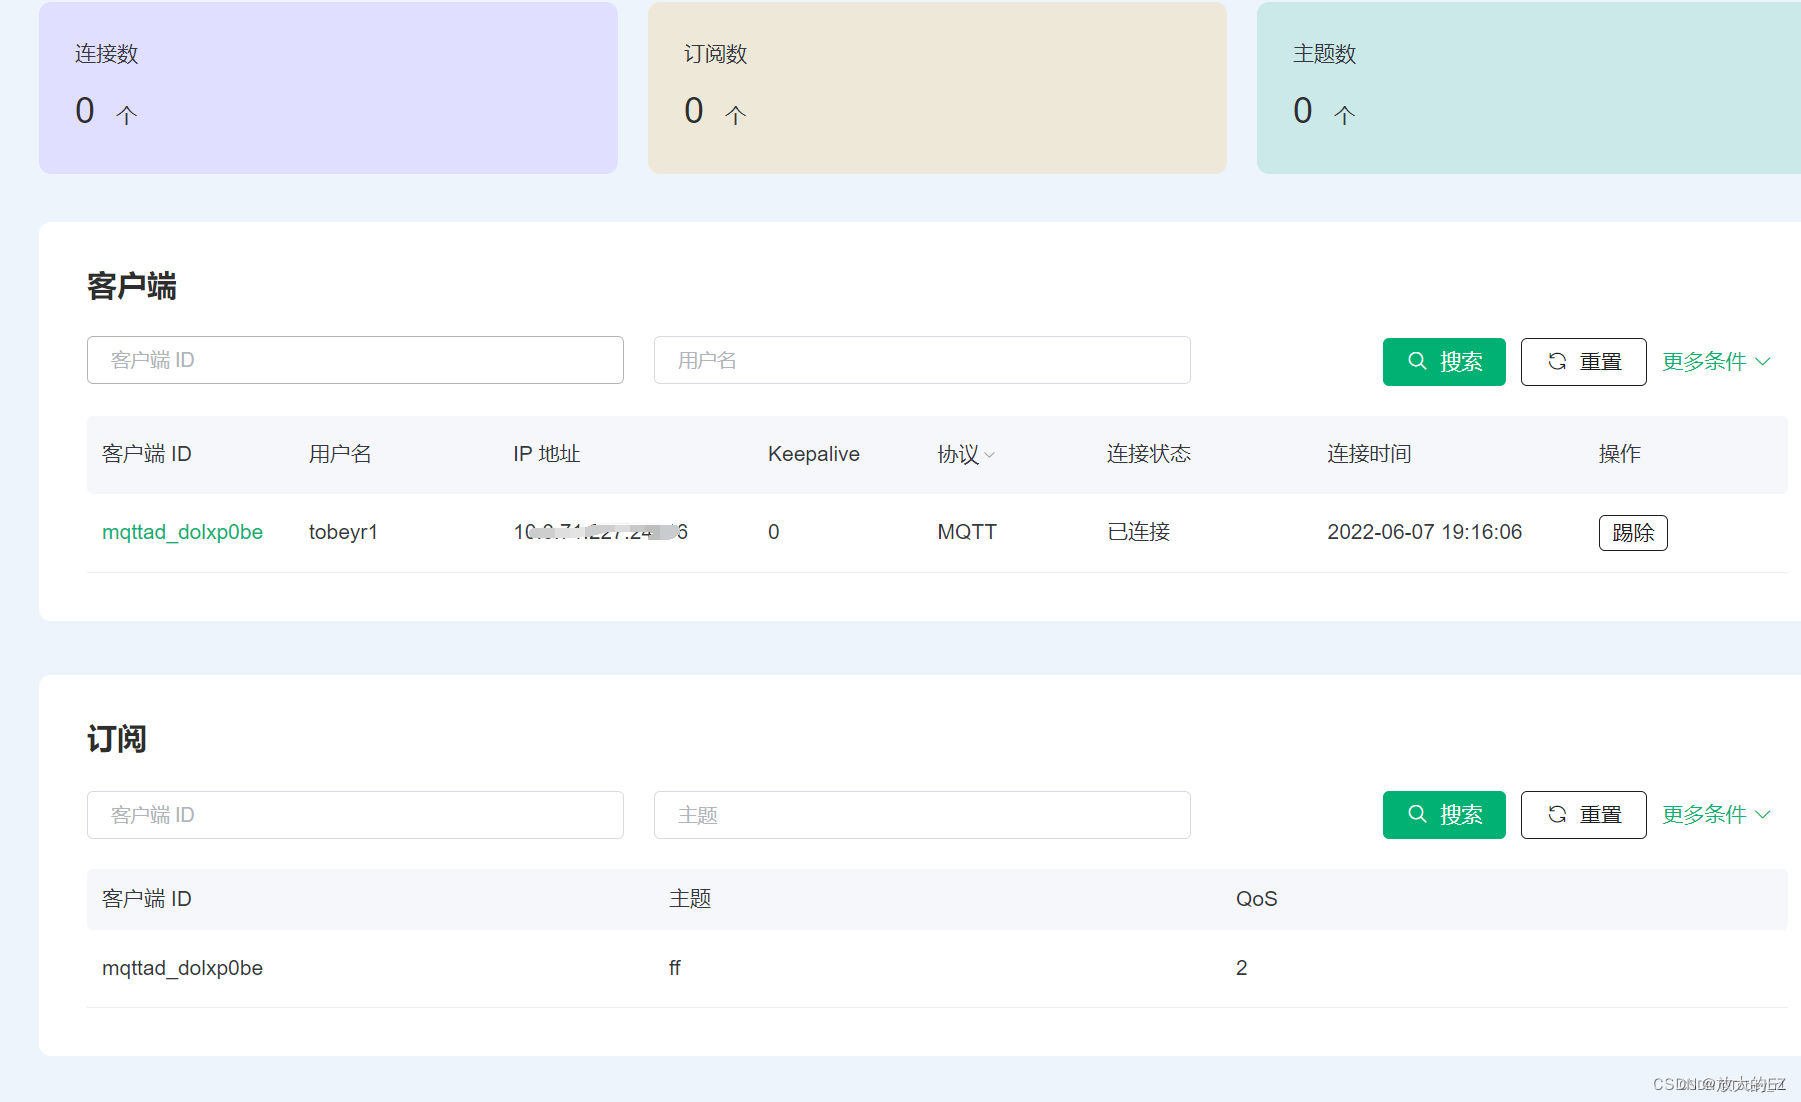Image resolution: width=1801 pixels, height=1102 pixels.
Task: Select the 连接数 statistics card
Action: [328, 88]
